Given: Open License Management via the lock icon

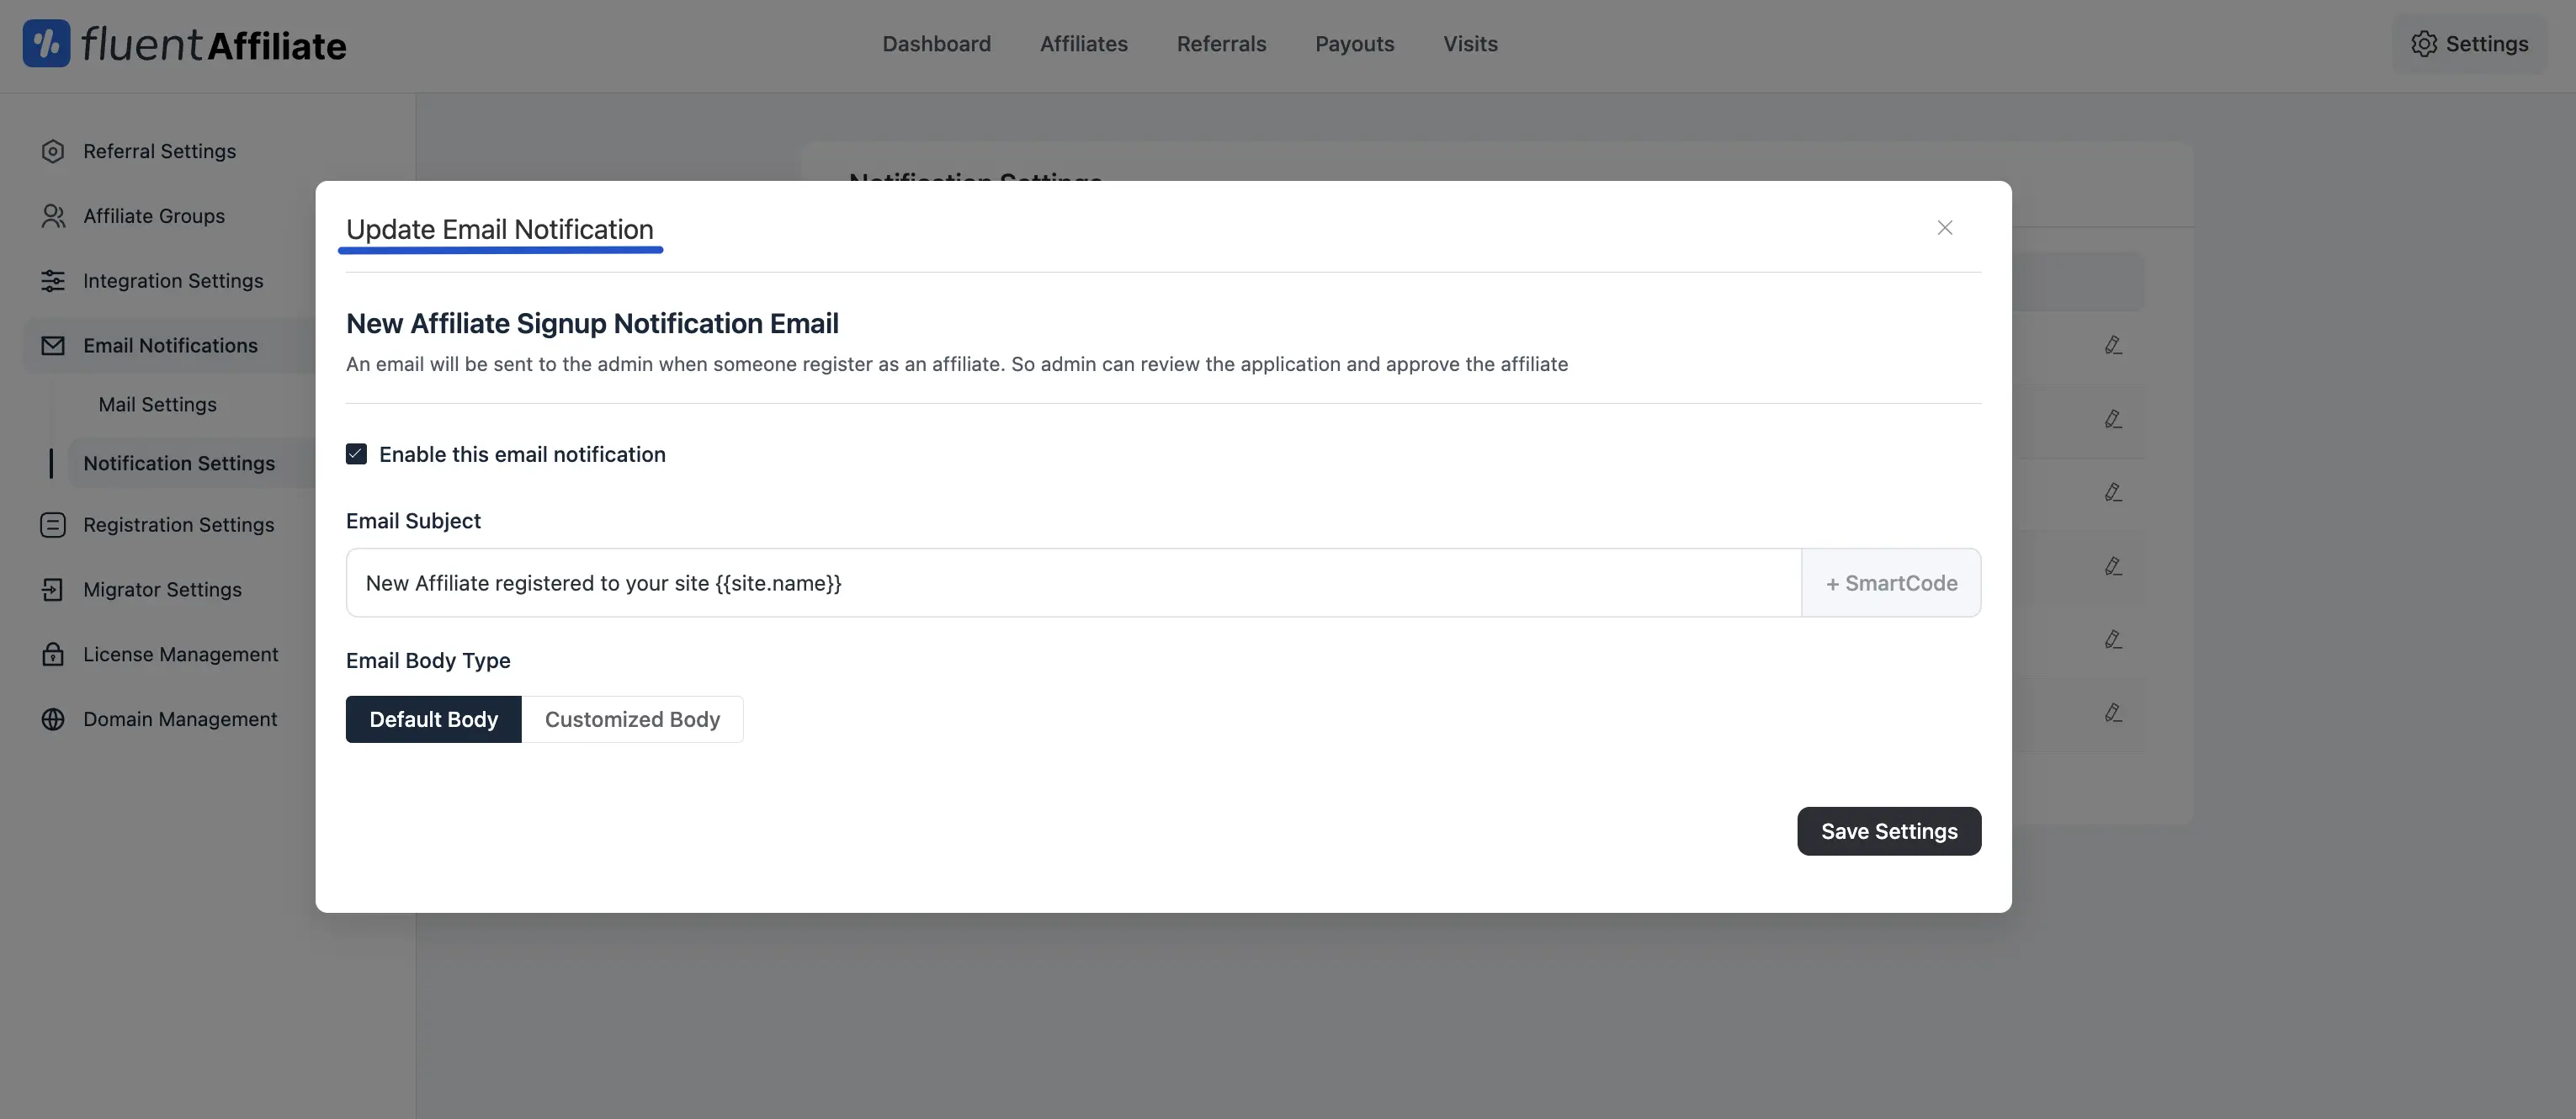Looking at the screenshot, I should 53,654.
